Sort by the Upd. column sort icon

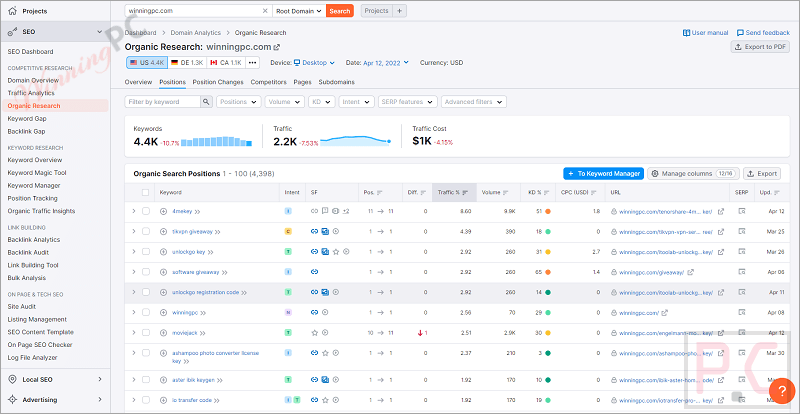(x=777, y=192)
